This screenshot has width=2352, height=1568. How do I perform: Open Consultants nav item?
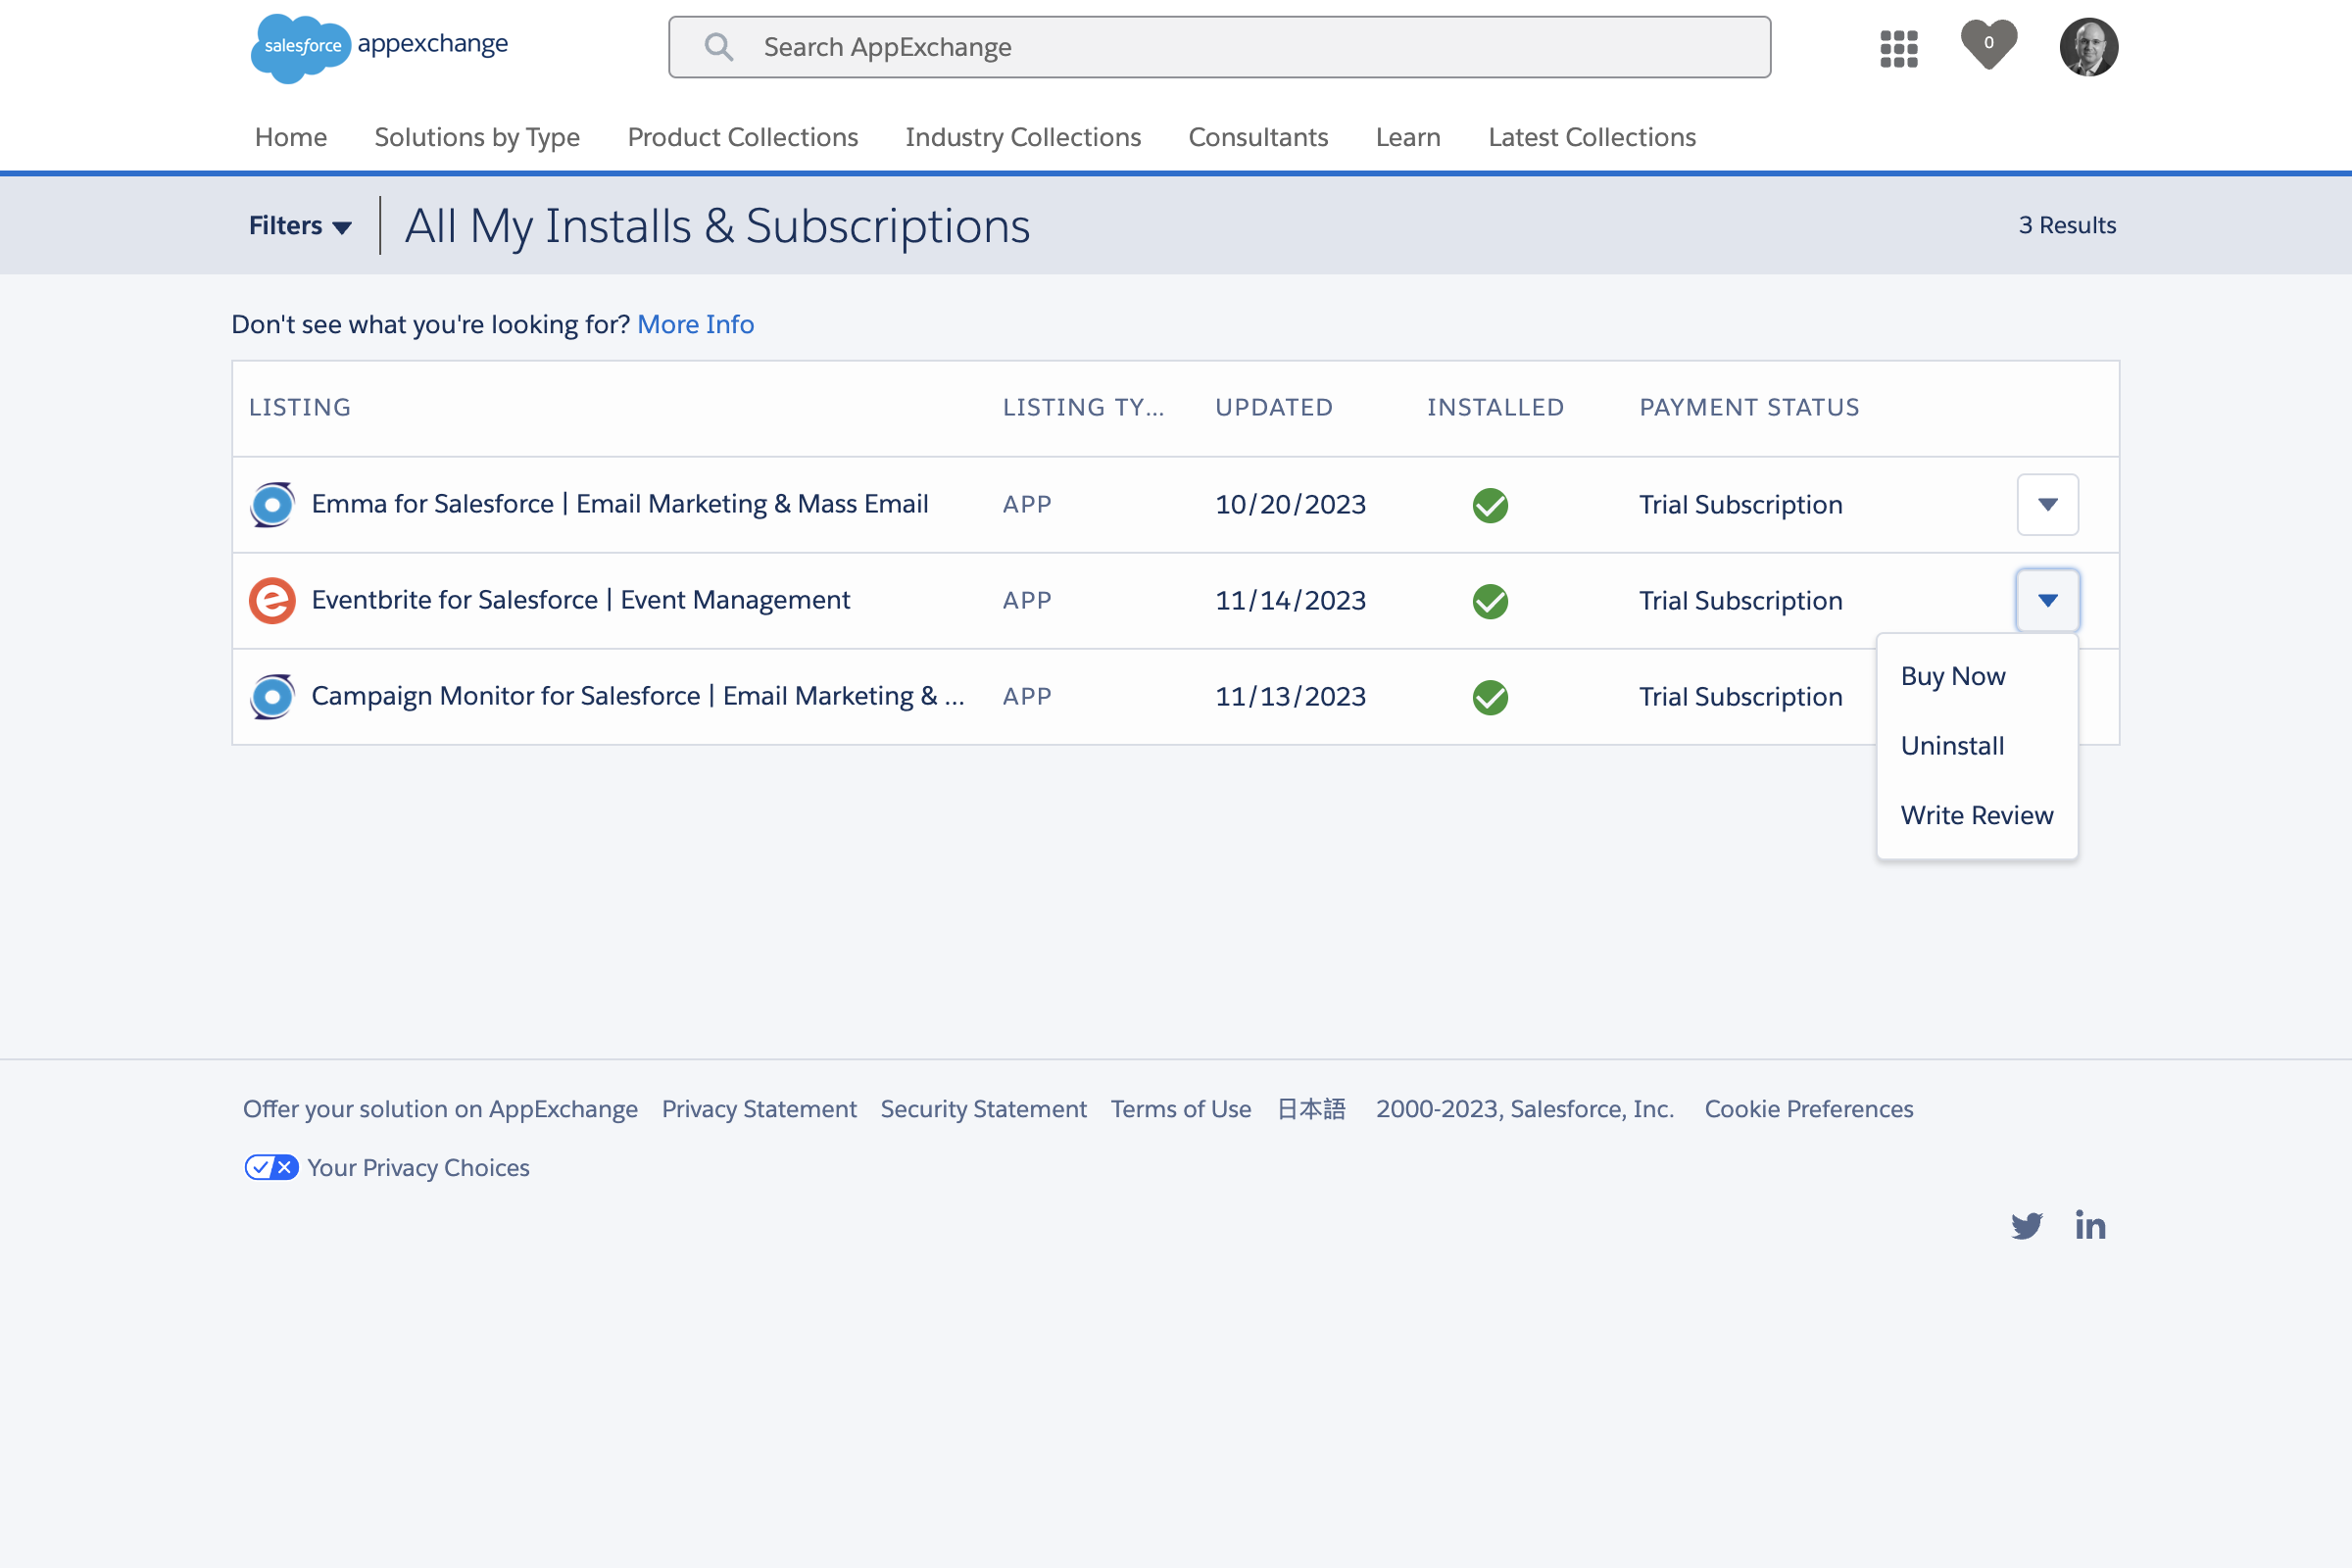[1258, 137]
